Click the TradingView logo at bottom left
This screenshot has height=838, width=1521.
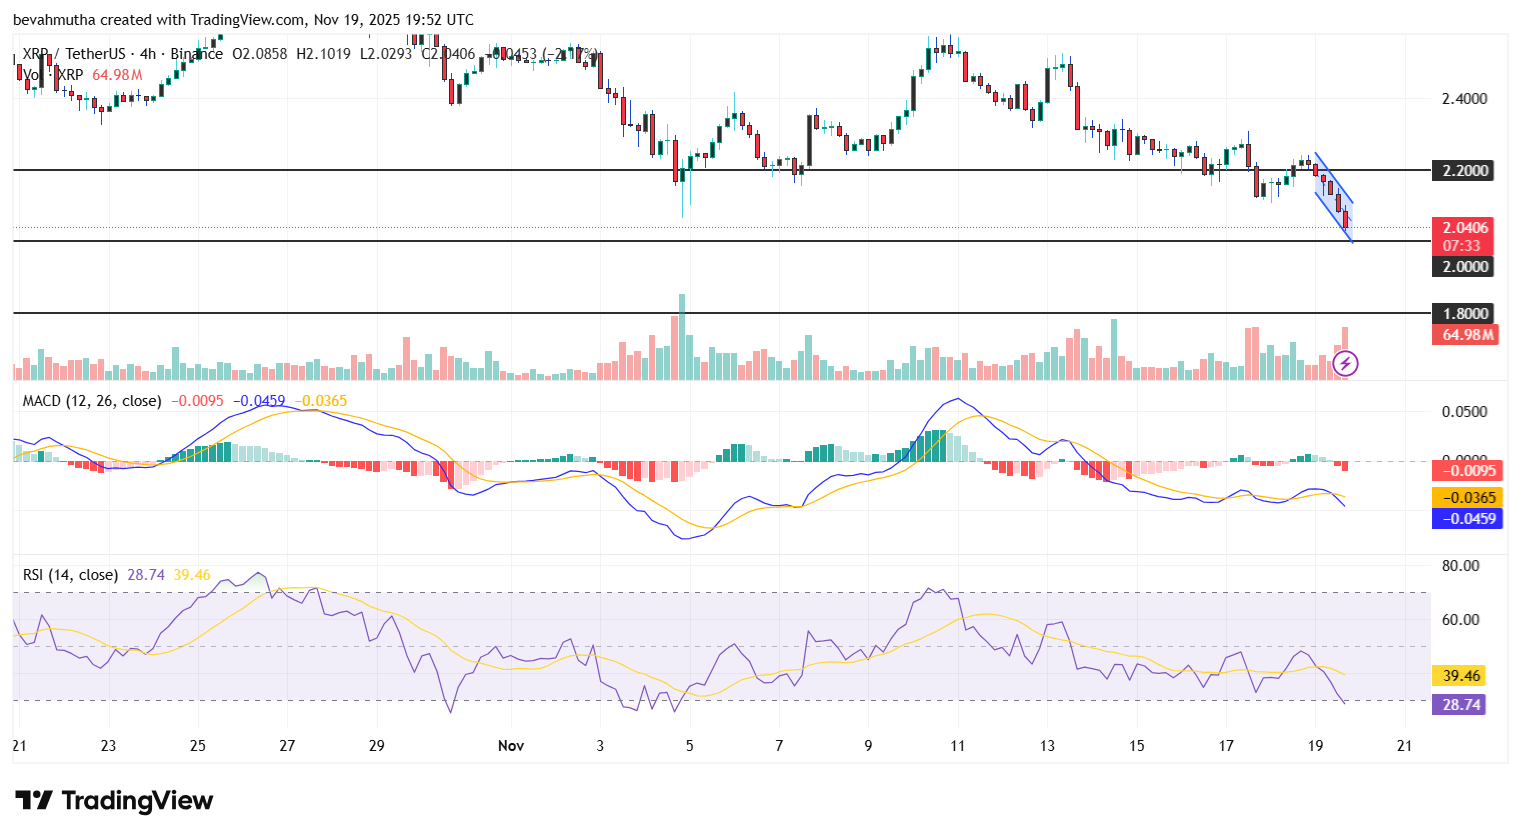click(x=114, y=801)
